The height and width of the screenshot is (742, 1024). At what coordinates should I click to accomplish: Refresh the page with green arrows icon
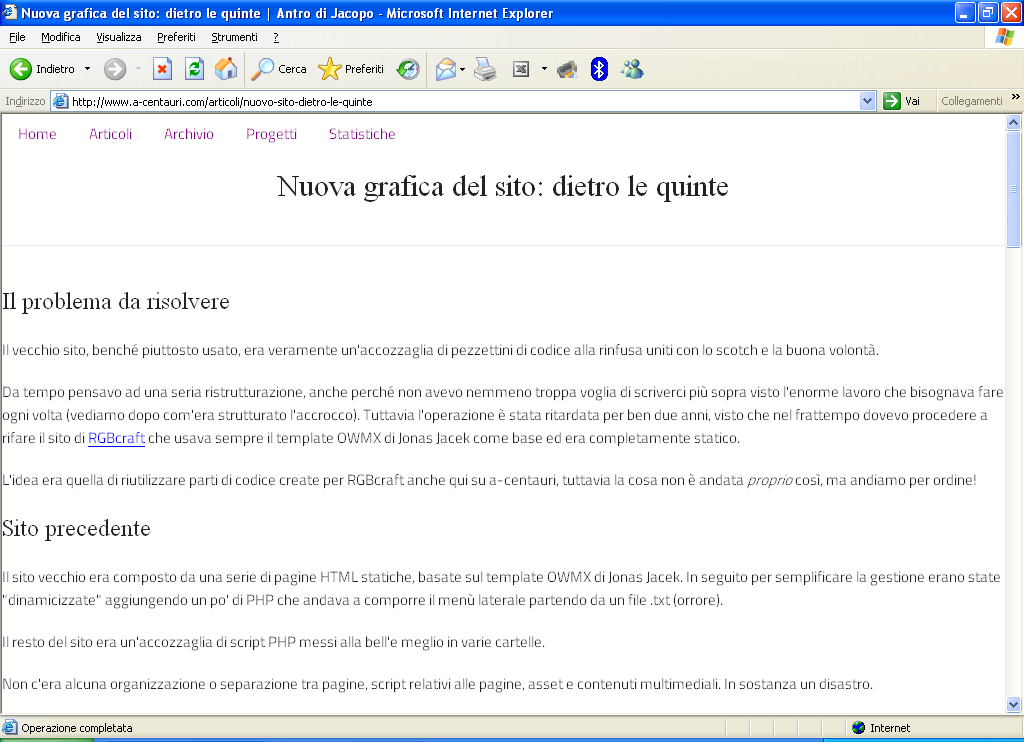pos(194,69)
